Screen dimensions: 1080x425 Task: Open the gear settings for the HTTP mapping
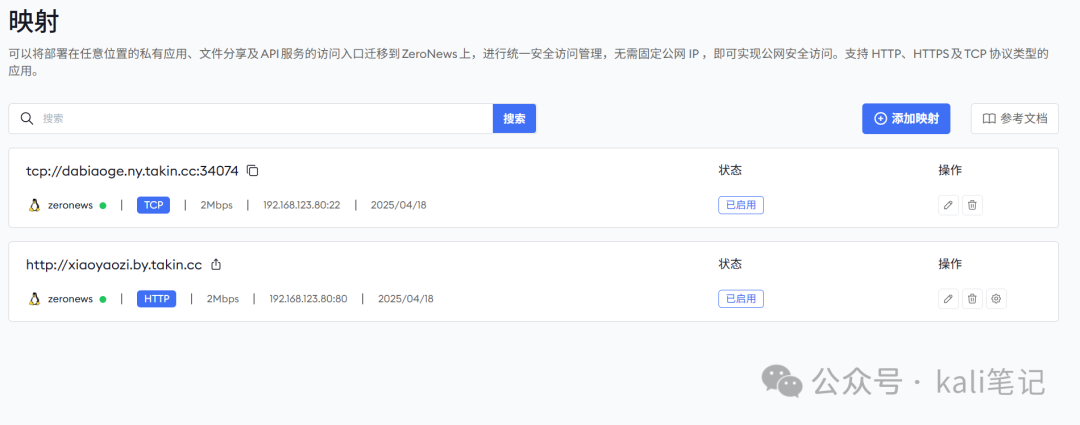coord(996,298)
